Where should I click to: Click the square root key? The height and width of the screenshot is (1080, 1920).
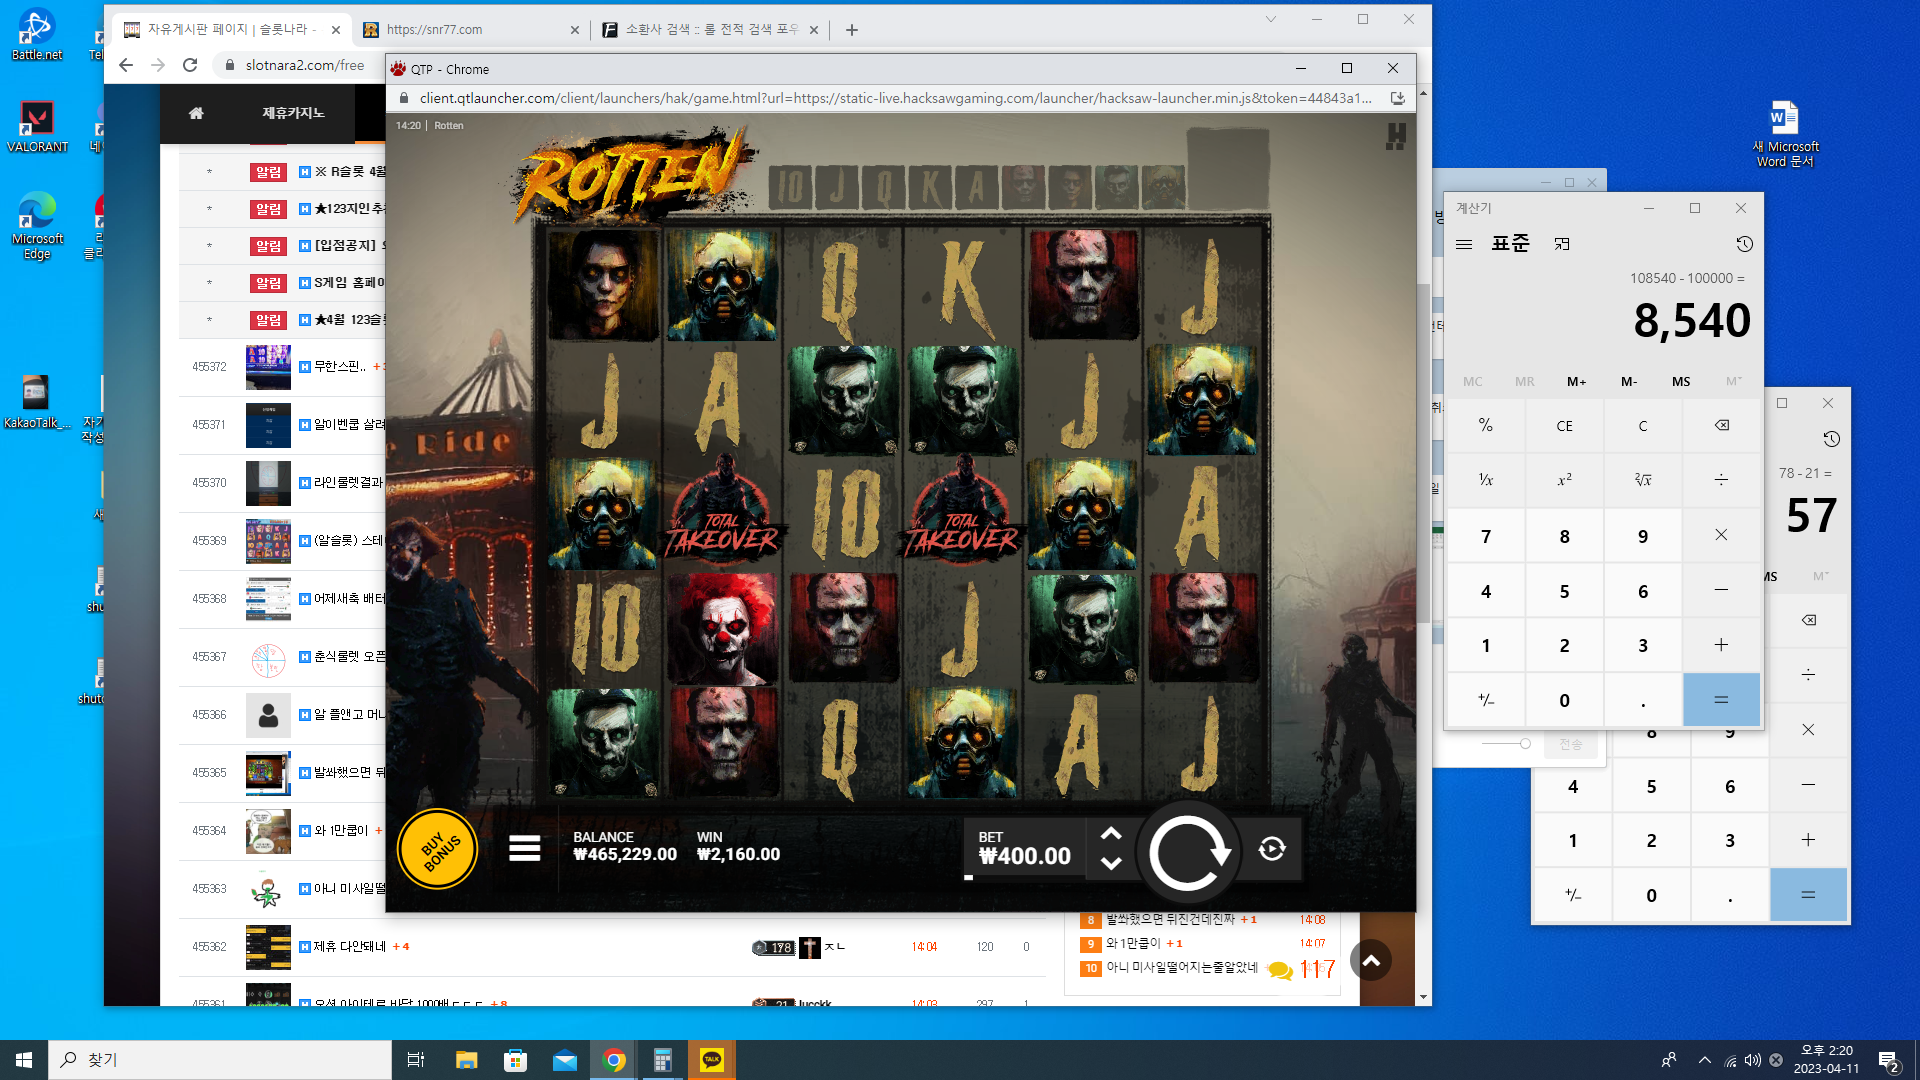click(1643, 480)
